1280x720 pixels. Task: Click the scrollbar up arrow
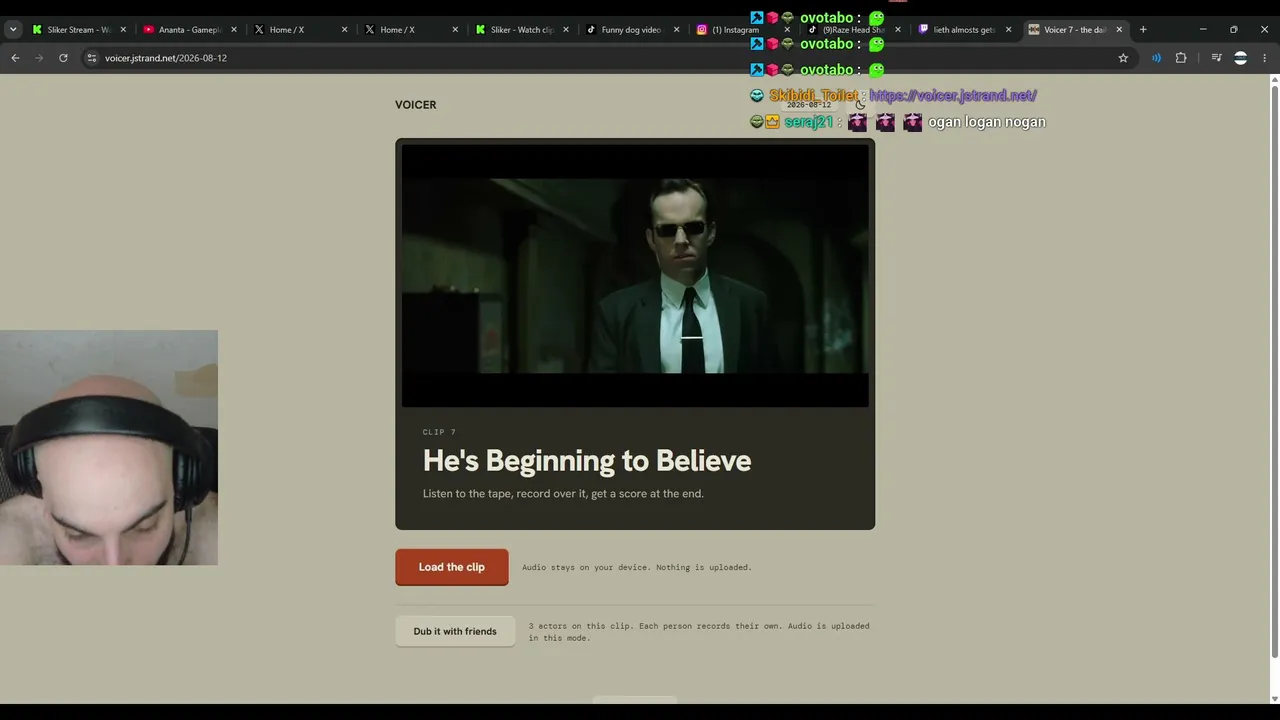coord(1273,80)
